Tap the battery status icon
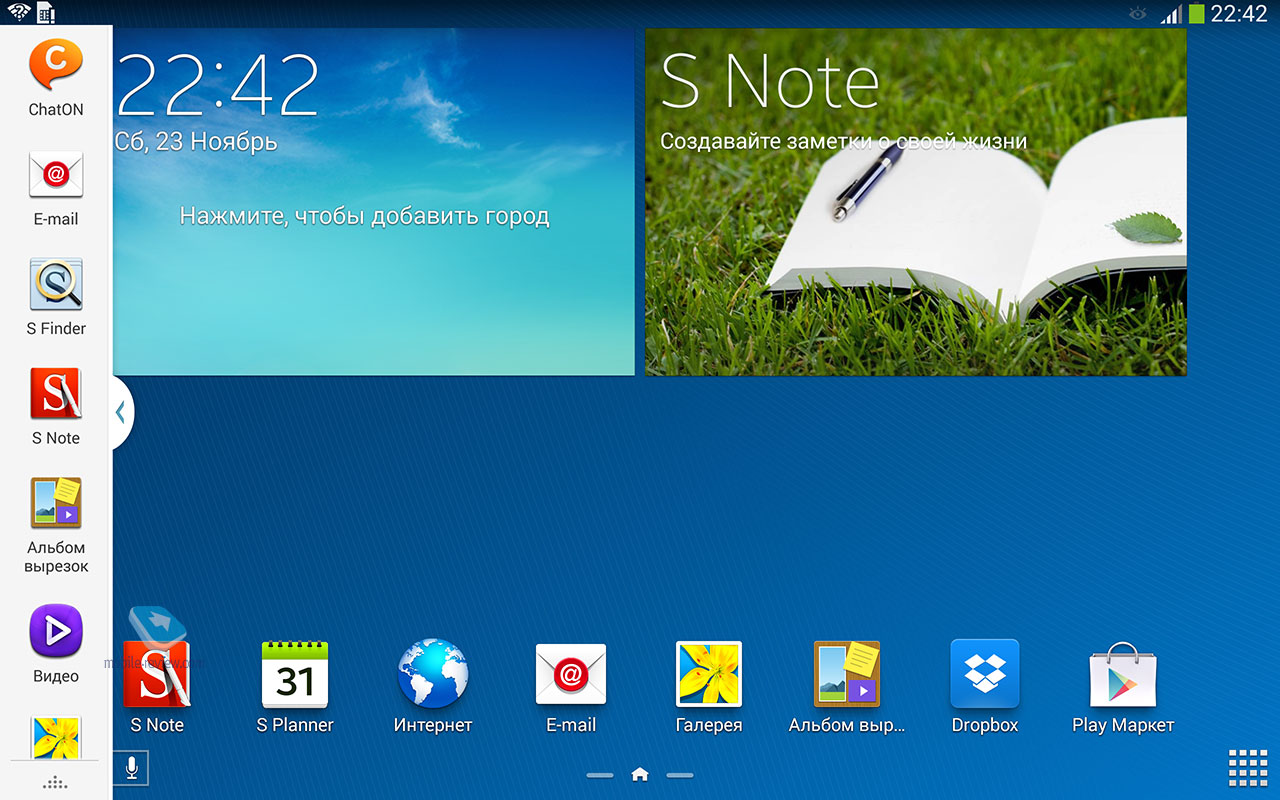The height and width of the screenshot is (800, 1280). (1196, 13)
